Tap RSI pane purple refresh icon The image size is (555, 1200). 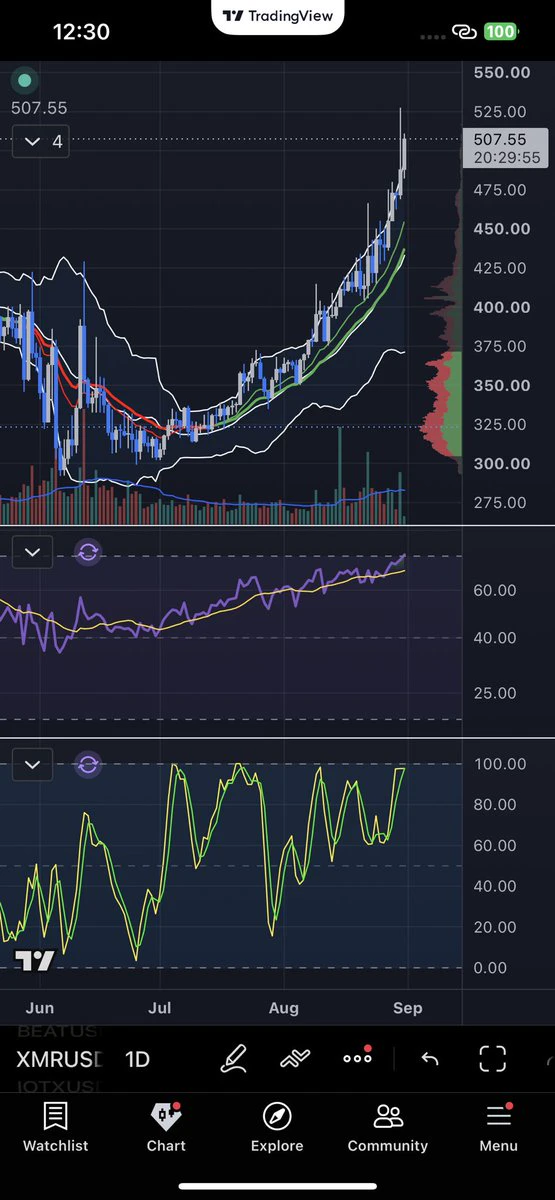(88, 552)
